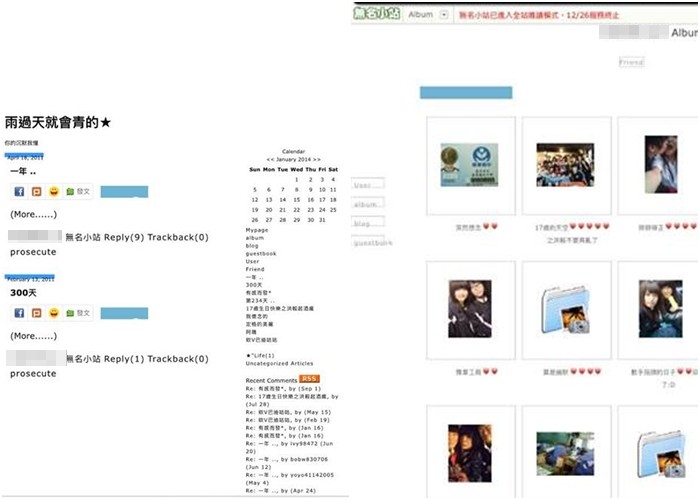Expand (More......) under 300天 post
The width and height of the screenshot is (700, 500).
tap(33, 336)
